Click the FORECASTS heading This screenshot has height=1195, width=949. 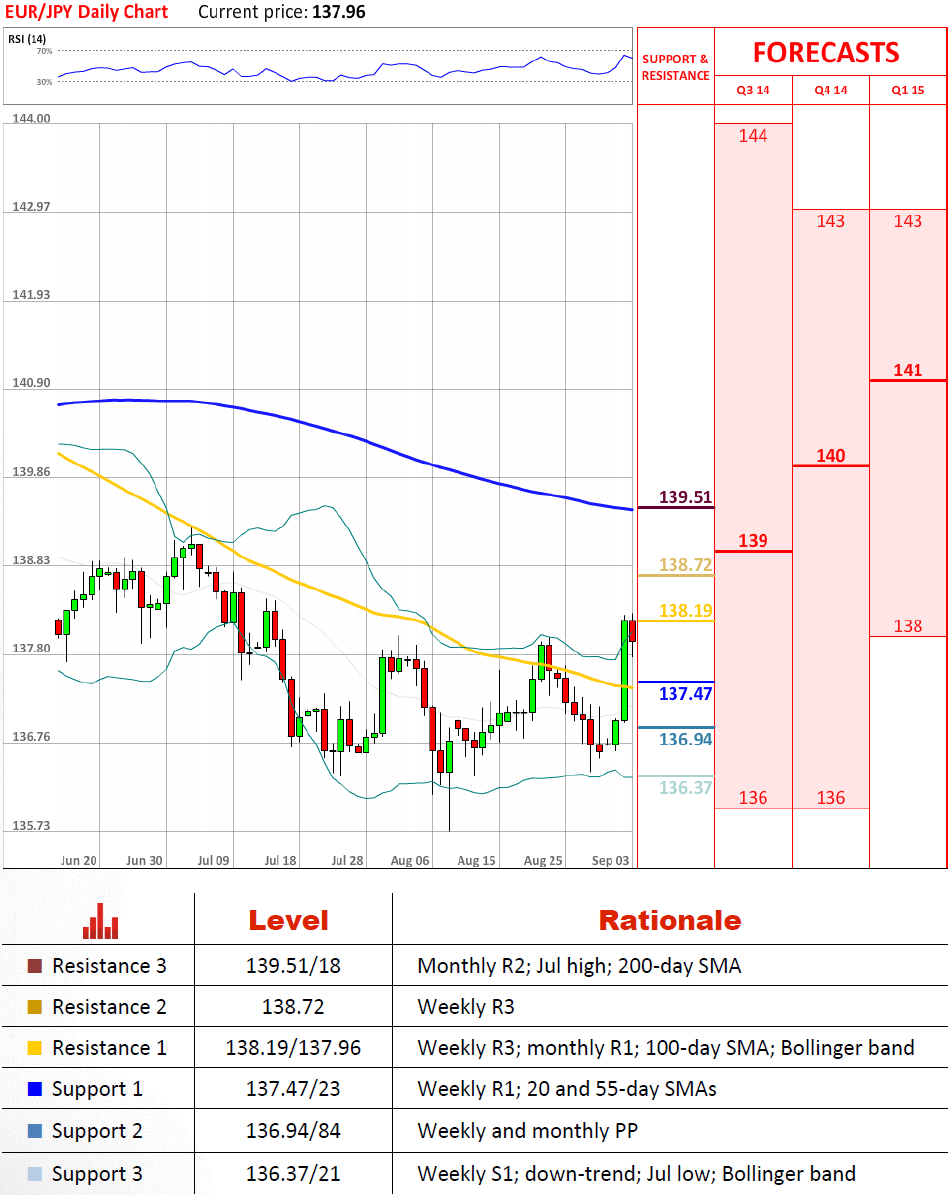click(x=826, y=53)
